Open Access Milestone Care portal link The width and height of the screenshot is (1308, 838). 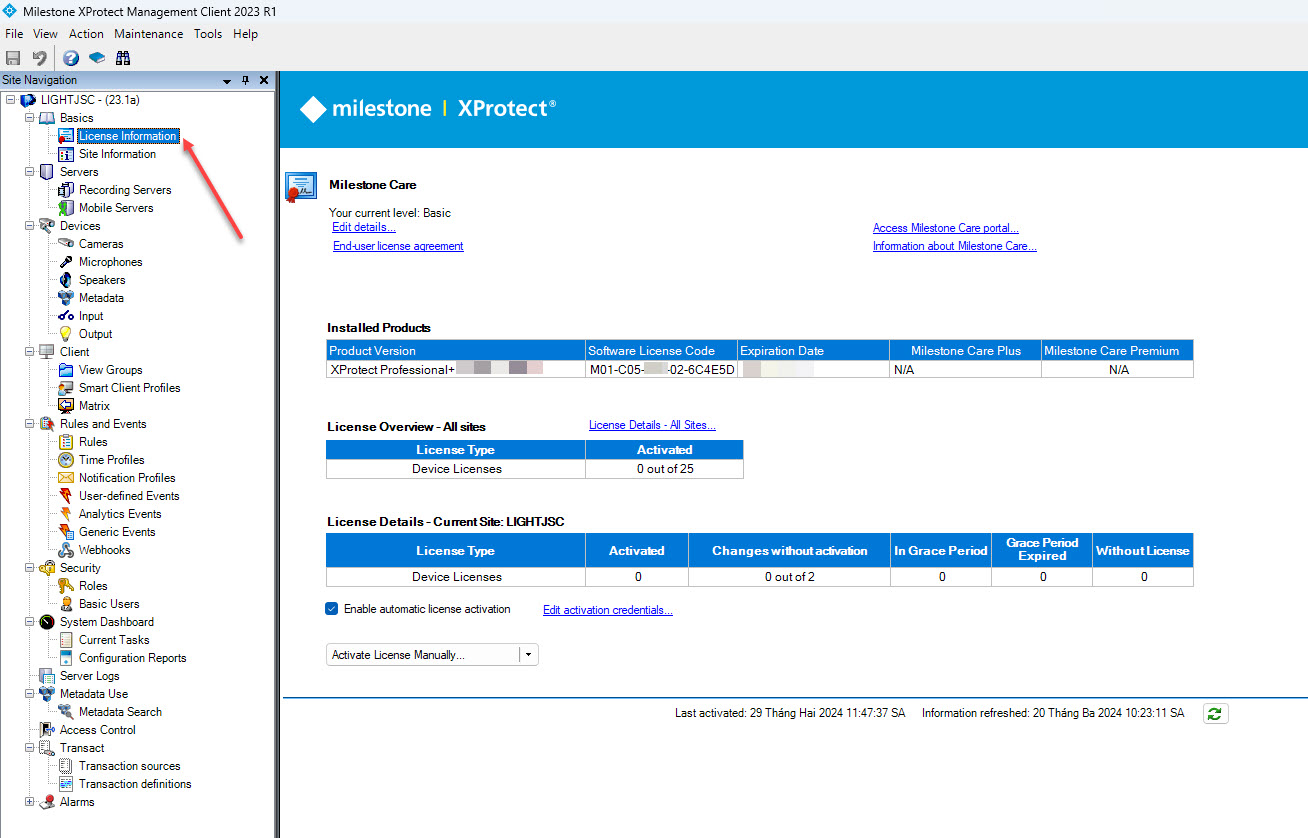(946, 228)
